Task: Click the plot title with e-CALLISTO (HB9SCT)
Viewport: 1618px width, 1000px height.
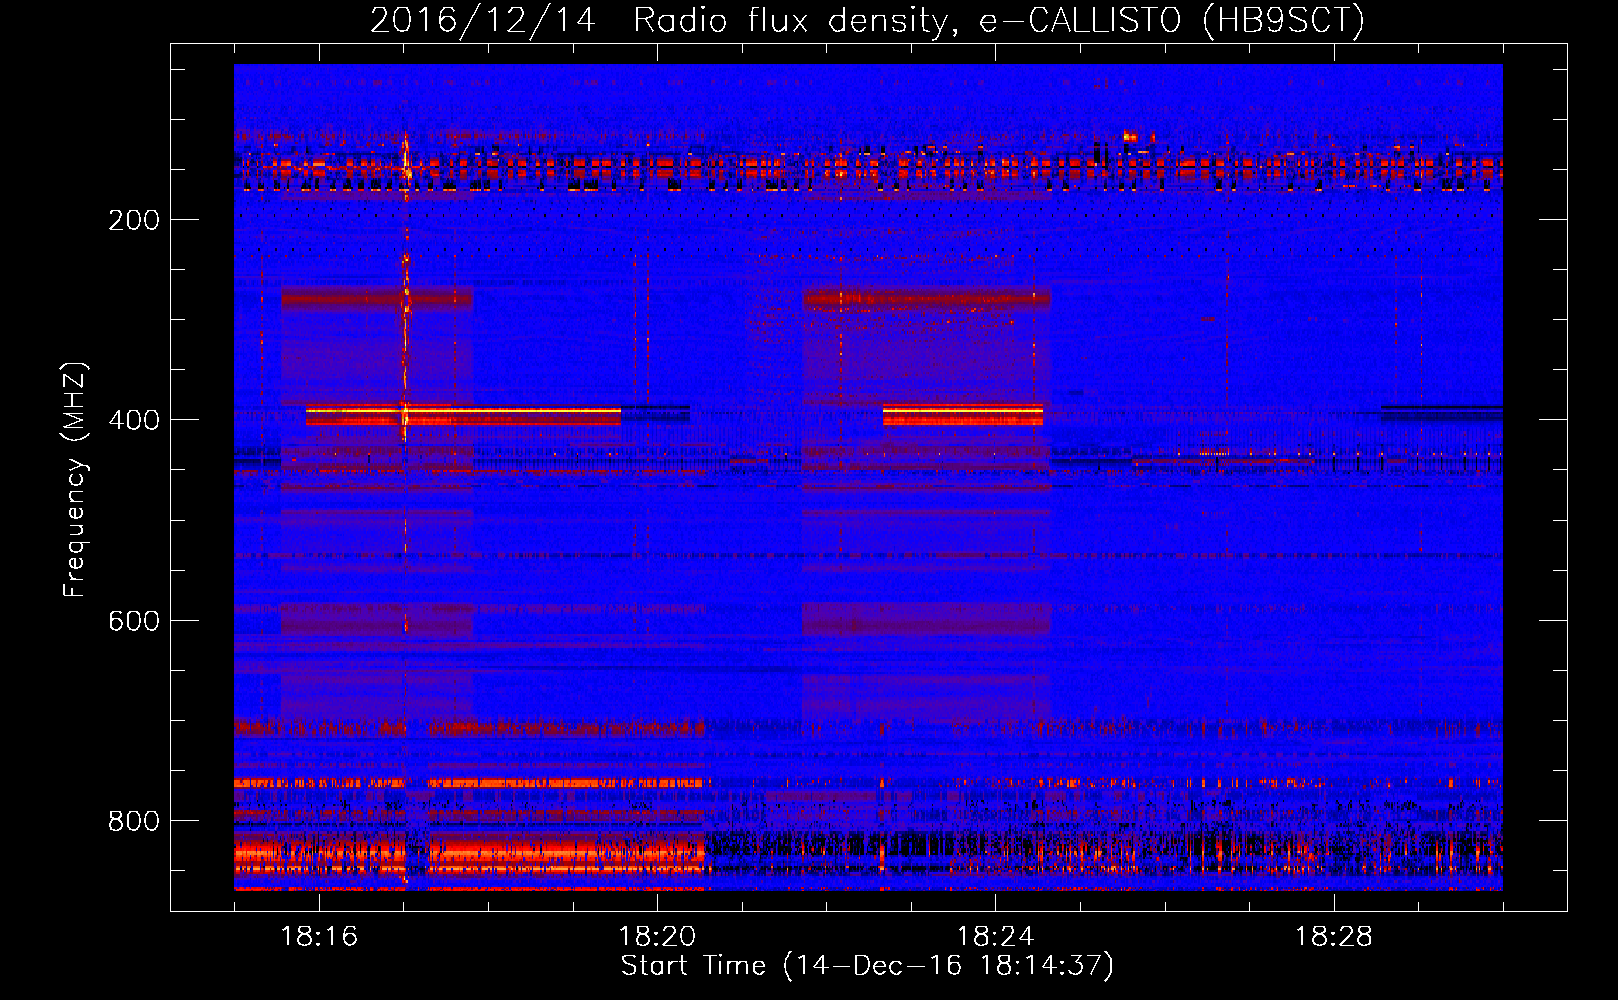Action: (867, 20)
